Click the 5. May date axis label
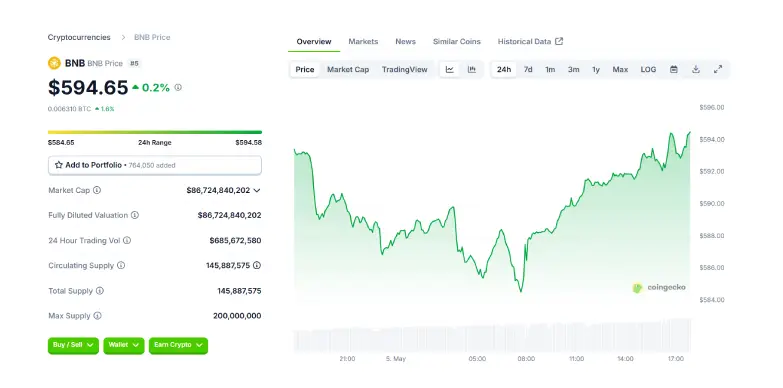 pos(396,359)
